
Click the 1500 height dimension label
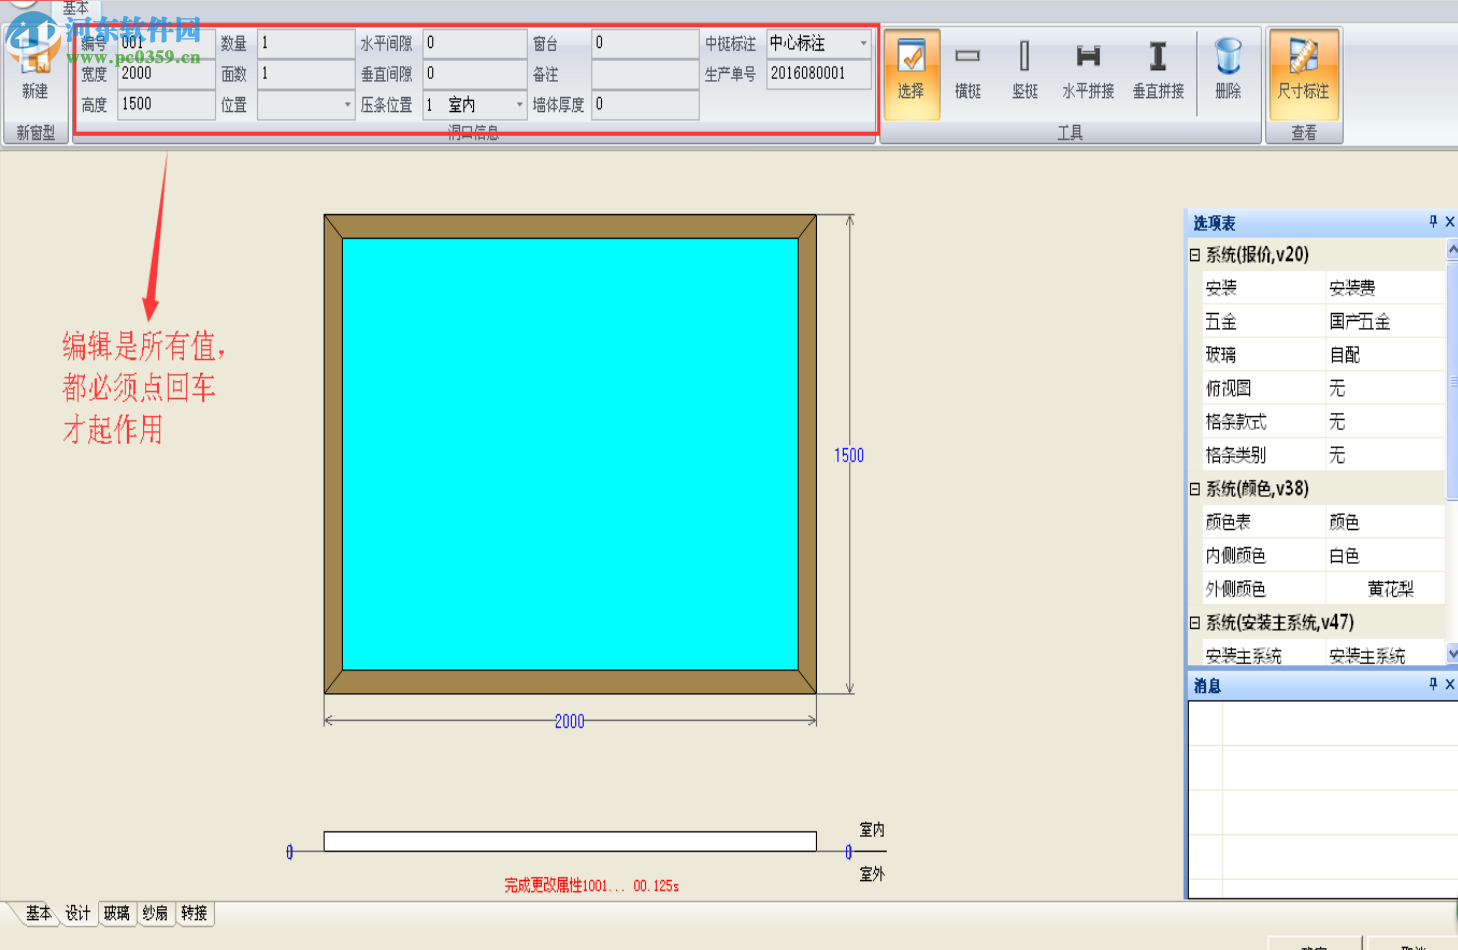849,455
